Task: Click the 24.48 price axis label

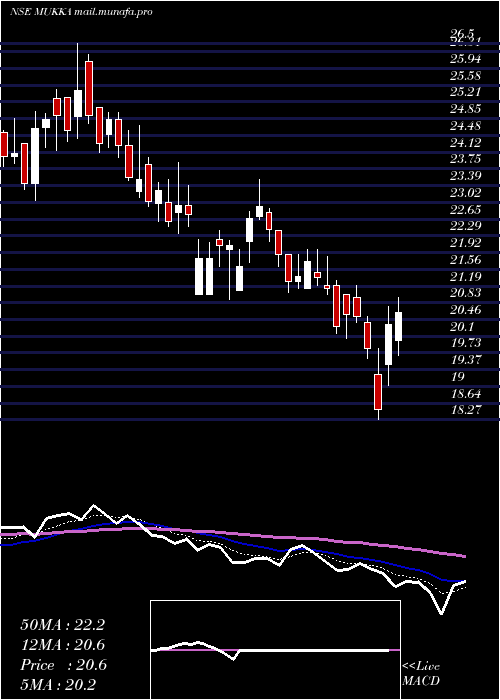Action: [466, 126]
